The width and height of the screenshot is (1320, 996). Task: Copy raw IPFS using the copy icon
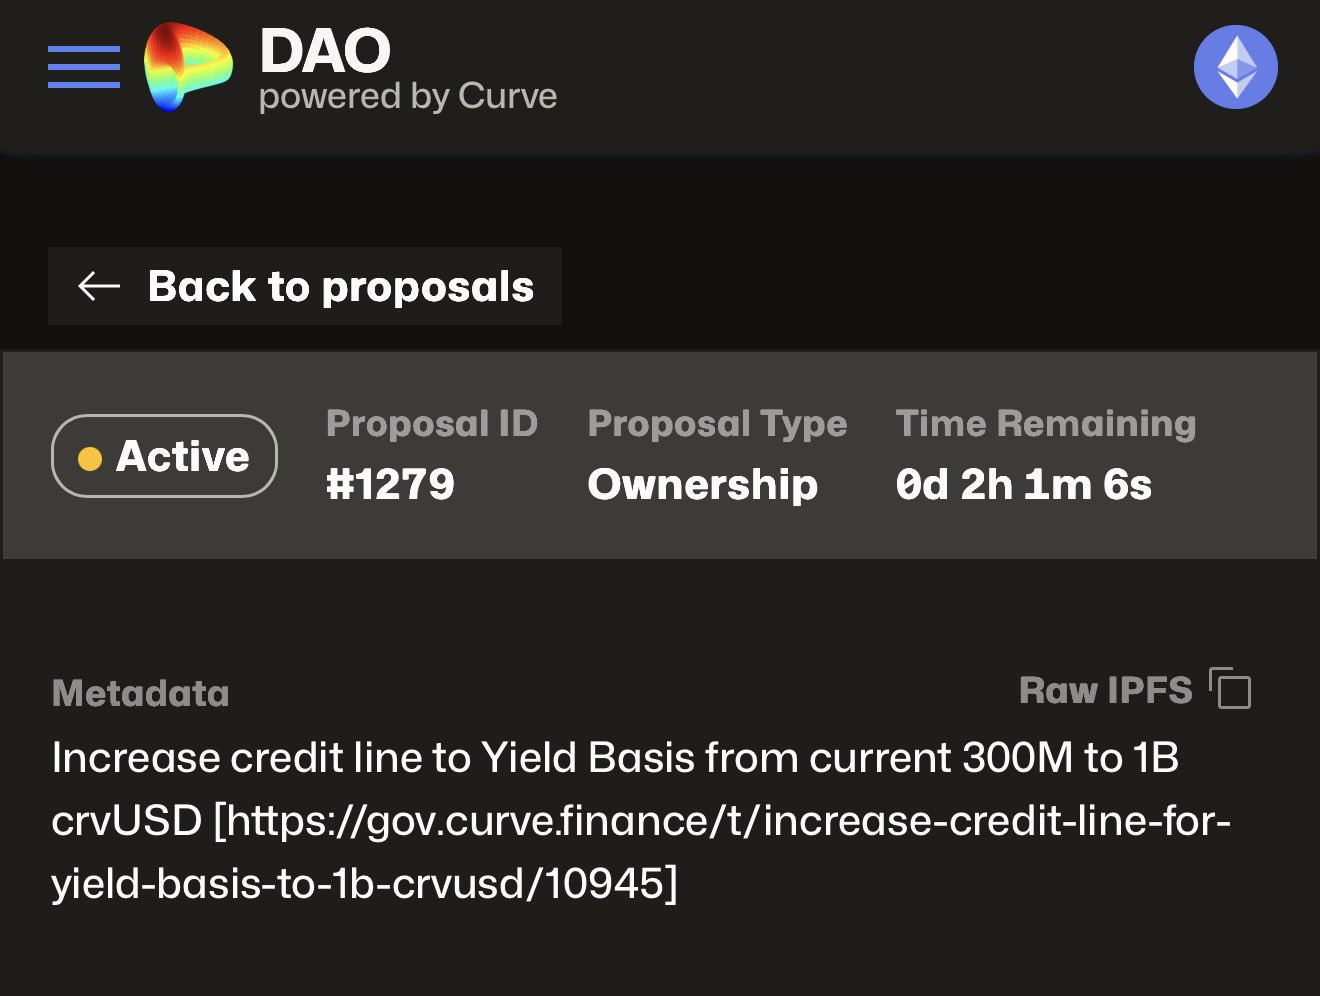click(x=1231, y=690)
